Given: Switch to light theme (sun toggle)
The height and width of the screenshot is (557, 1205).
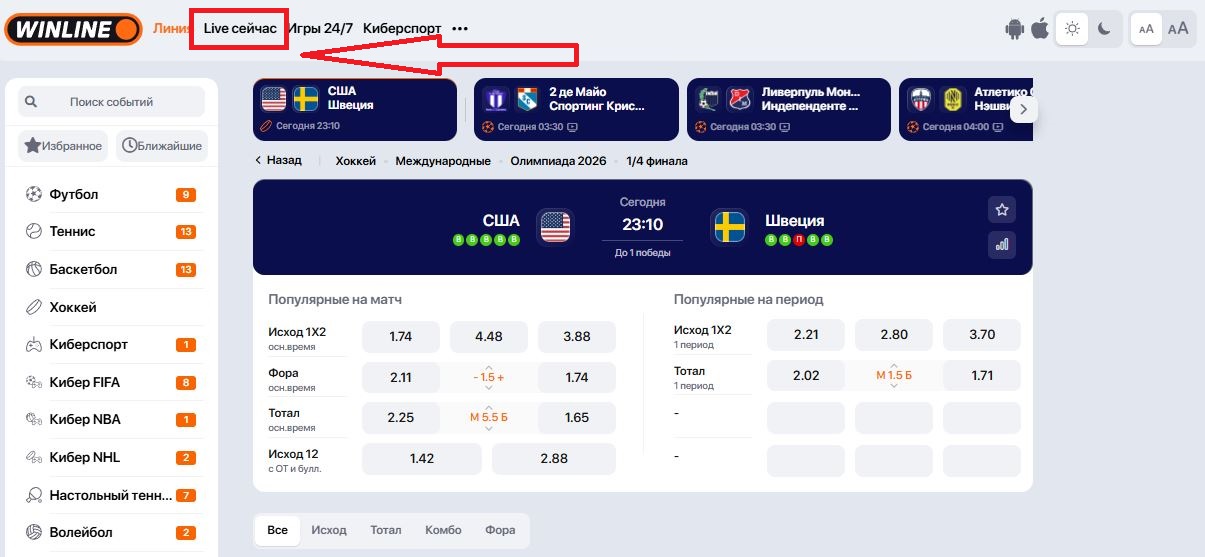Looking at the screenshot, I should tap(1072, 29).
